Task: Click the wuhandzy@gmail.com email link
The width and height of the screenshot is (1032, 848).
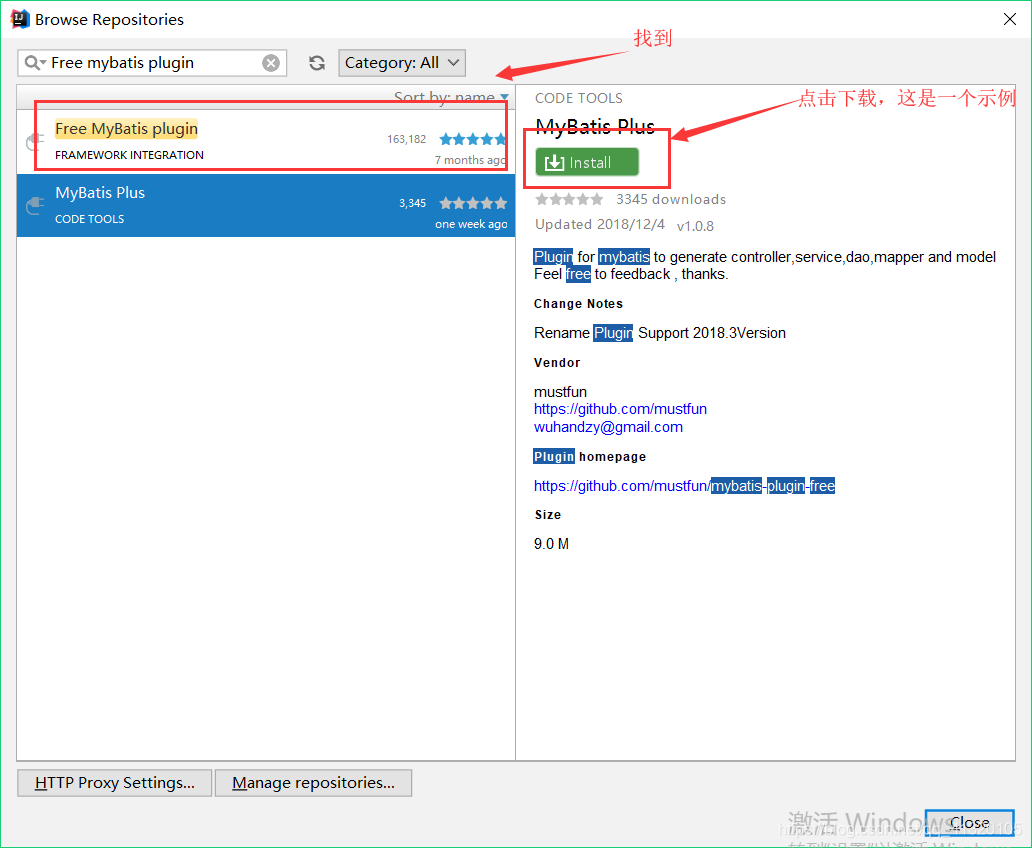Action: (x=608, y=427)
